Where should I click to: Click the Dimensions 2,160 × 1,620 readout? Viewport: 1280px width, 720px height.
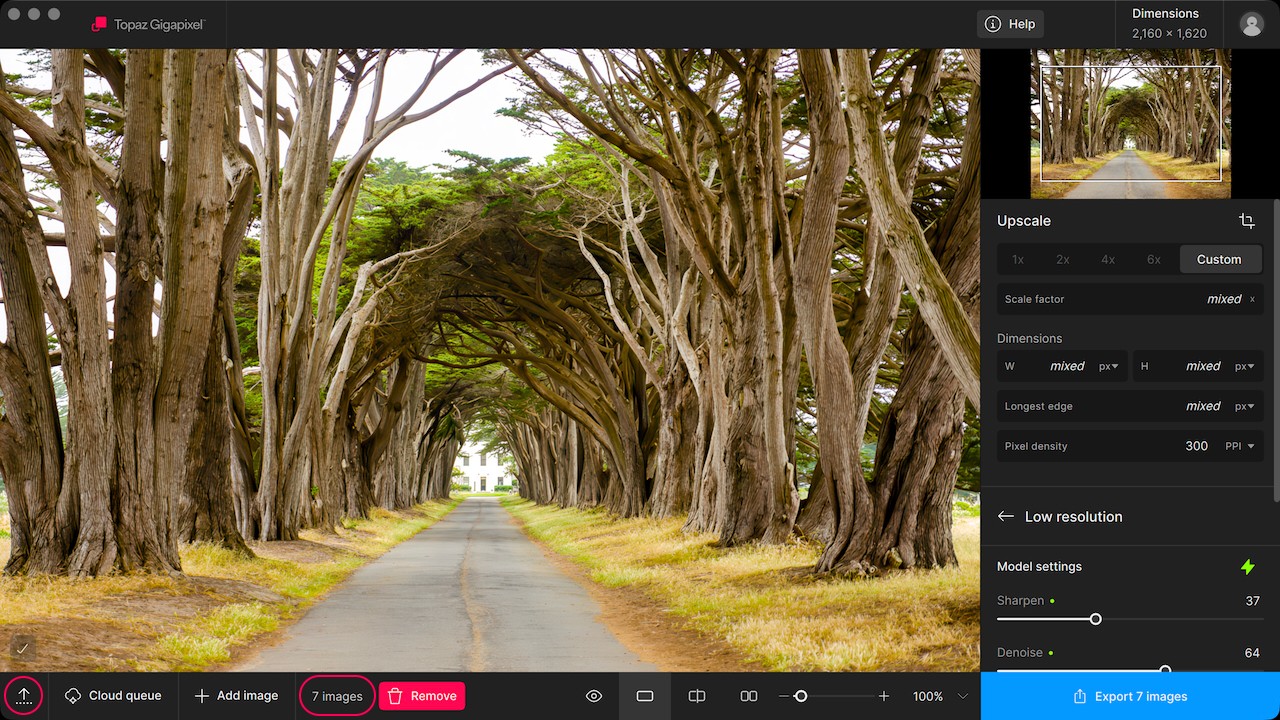pyautogui.click(x=1169, y=24)
